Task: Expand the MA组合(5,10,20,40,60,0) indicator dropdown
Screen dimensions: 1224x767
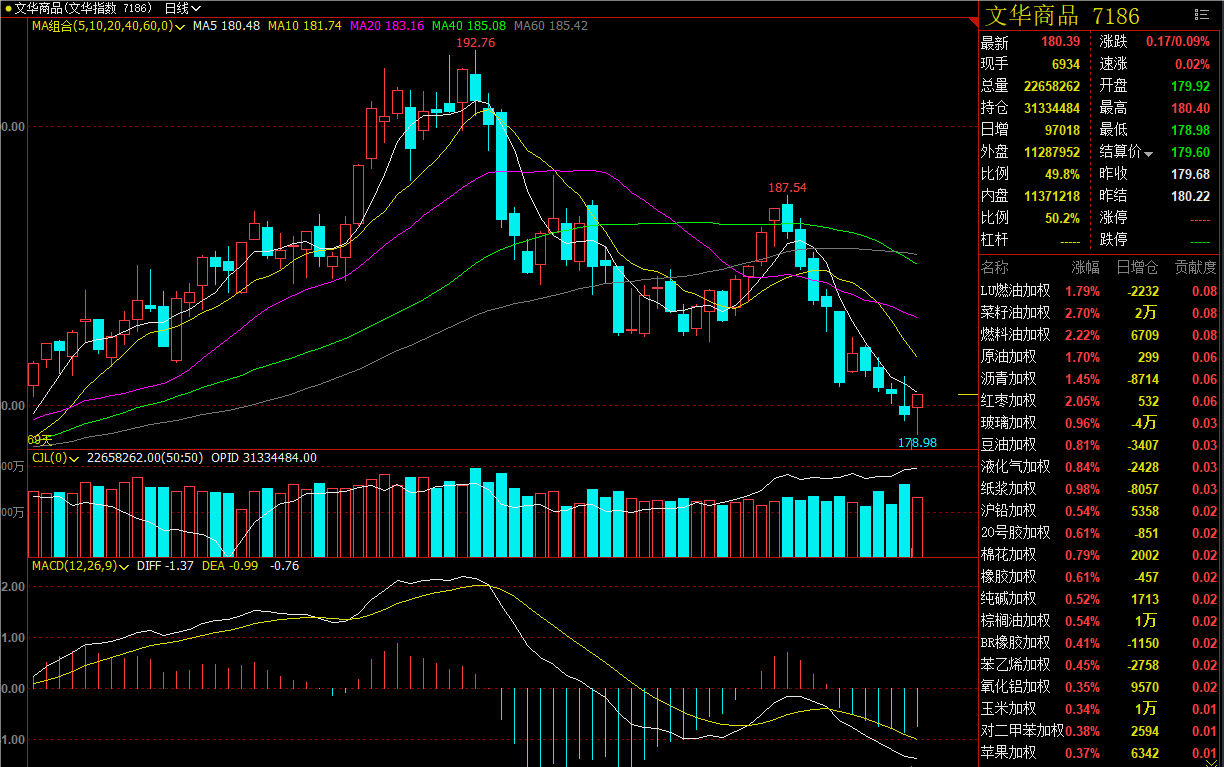Action: [x=179, y=26]
